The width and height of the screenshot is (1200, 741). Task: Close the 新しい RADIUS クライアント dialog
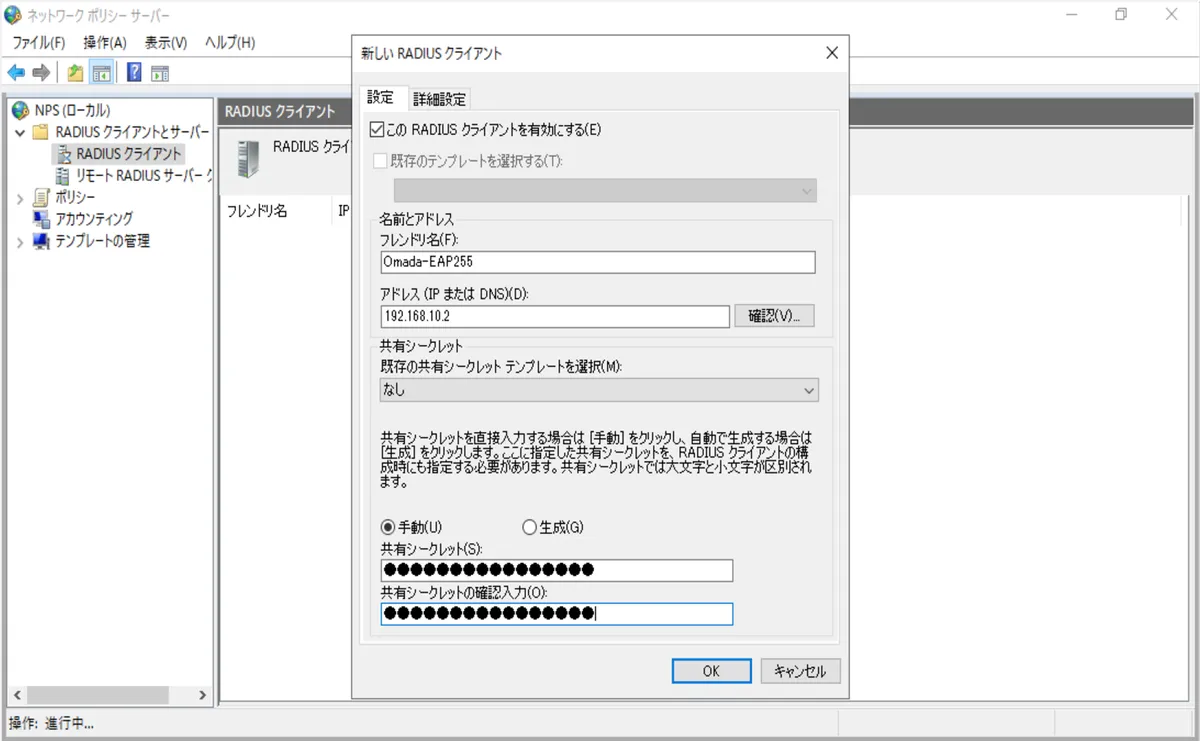pos(831,53)
